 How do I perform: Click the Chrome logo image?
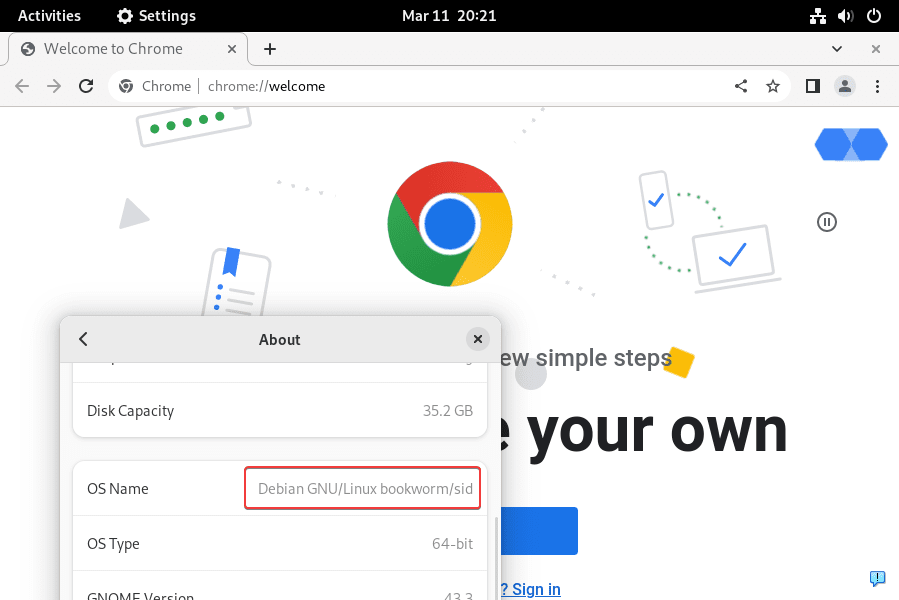[x=450, y=224]
